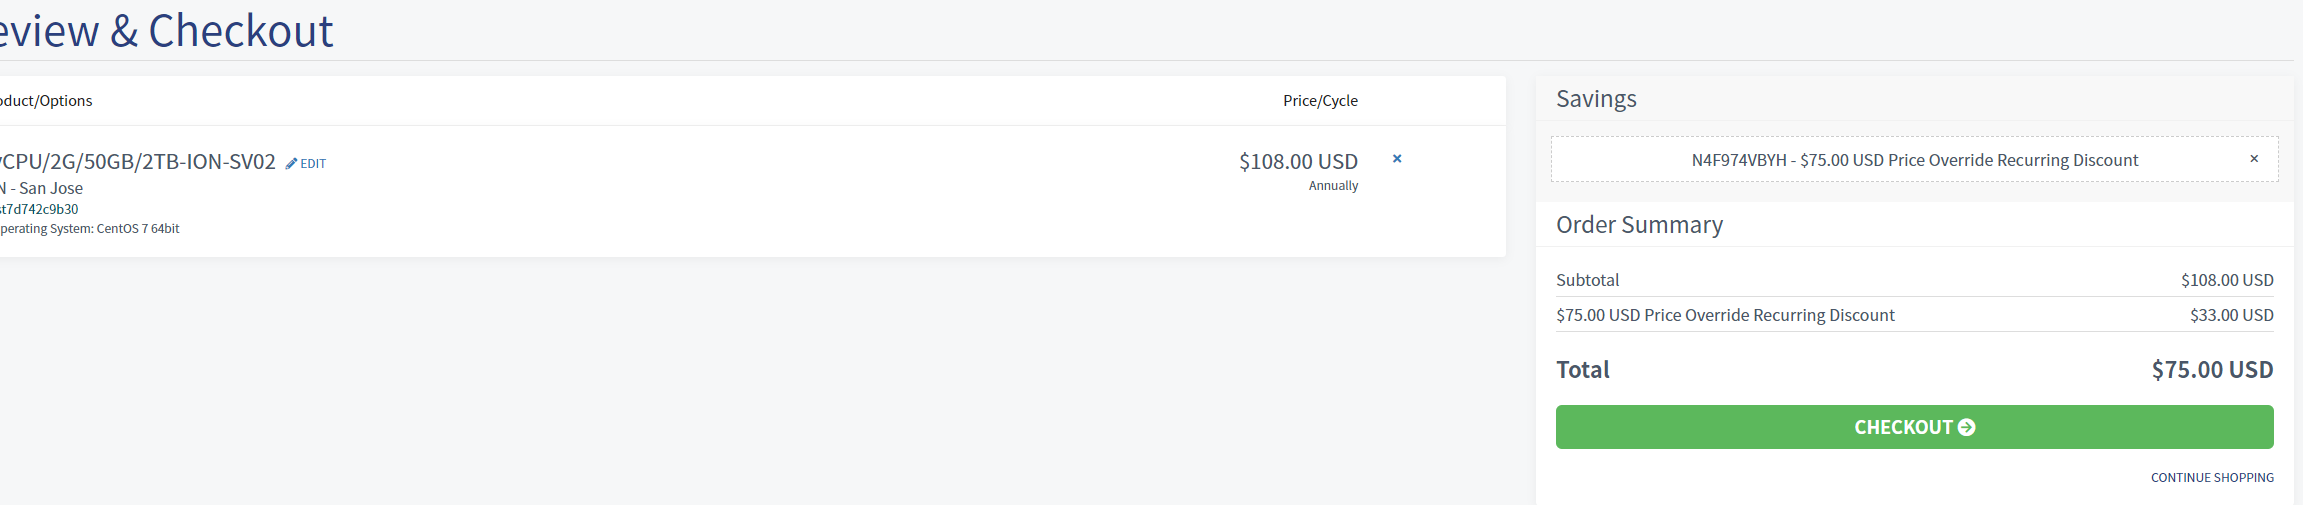This screenshot has height=505, width=2303.
Task: Open the EDIT link for the product
Action: [313, 164]
